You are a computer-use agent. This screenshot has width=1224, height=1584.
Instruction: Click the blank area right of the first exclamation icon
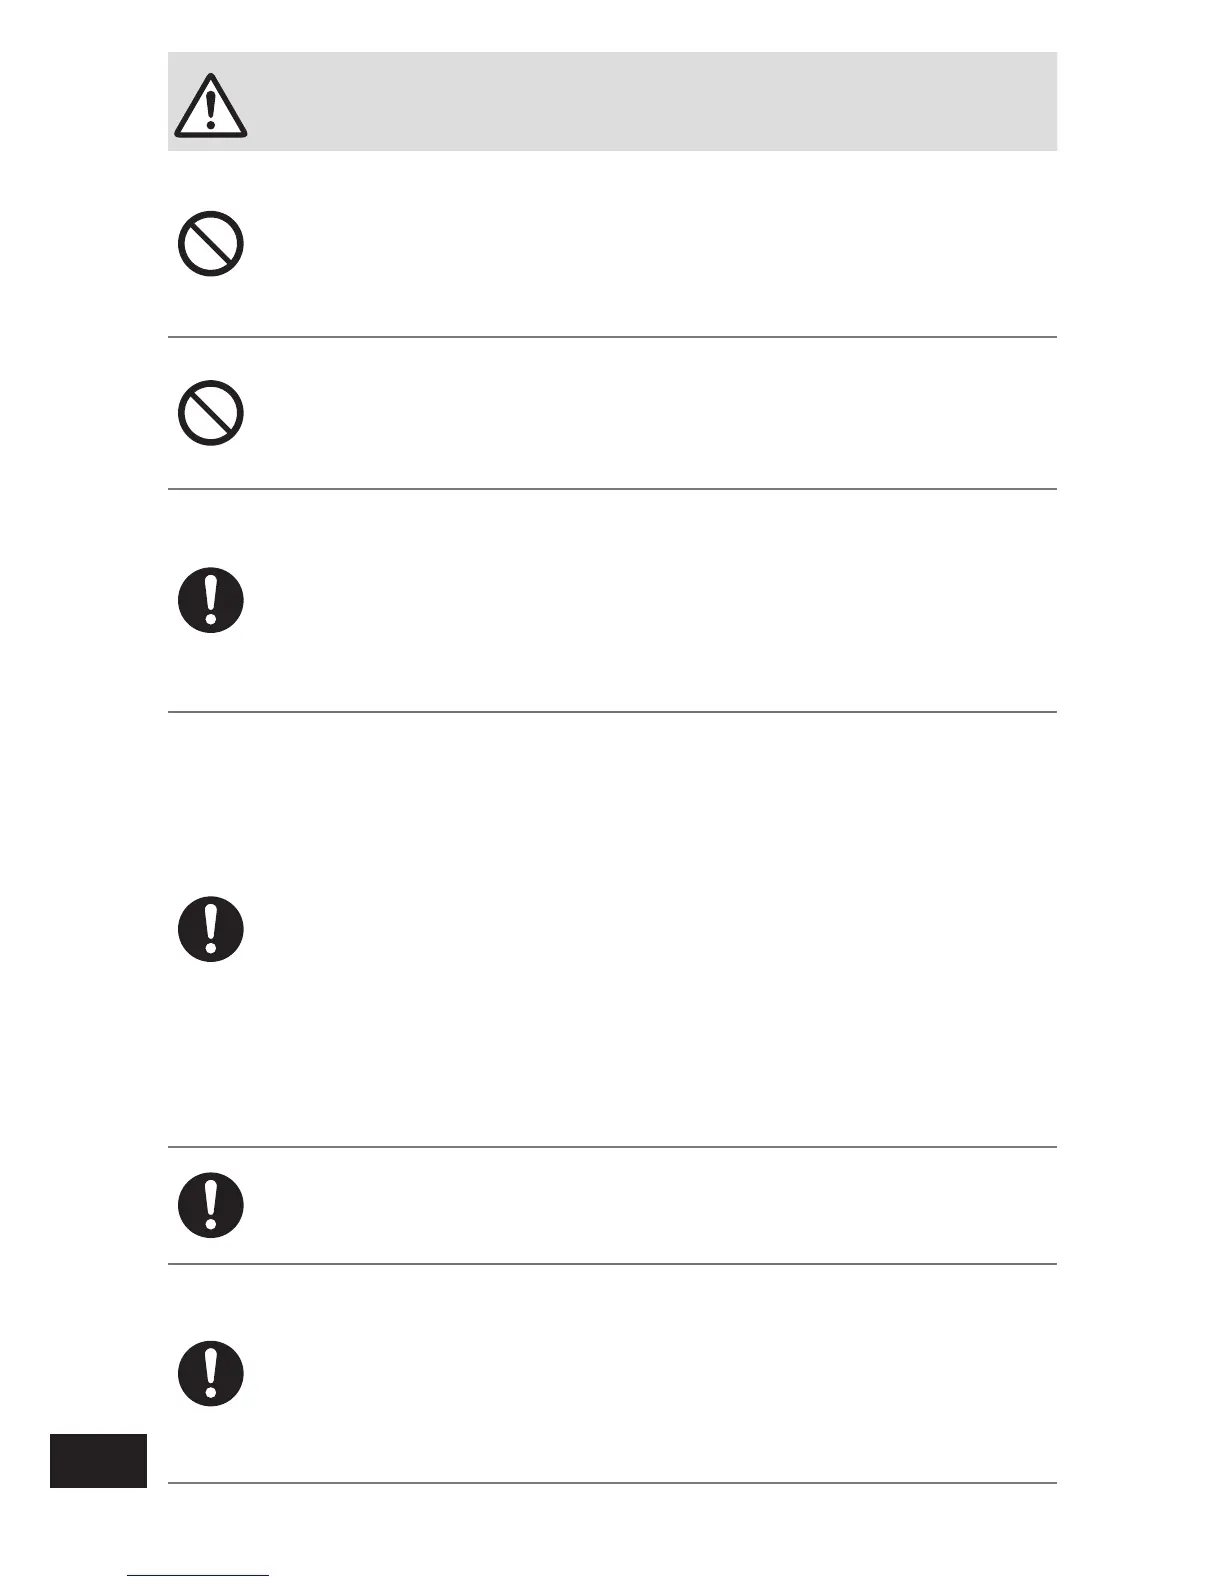click(x=650, y=600)
